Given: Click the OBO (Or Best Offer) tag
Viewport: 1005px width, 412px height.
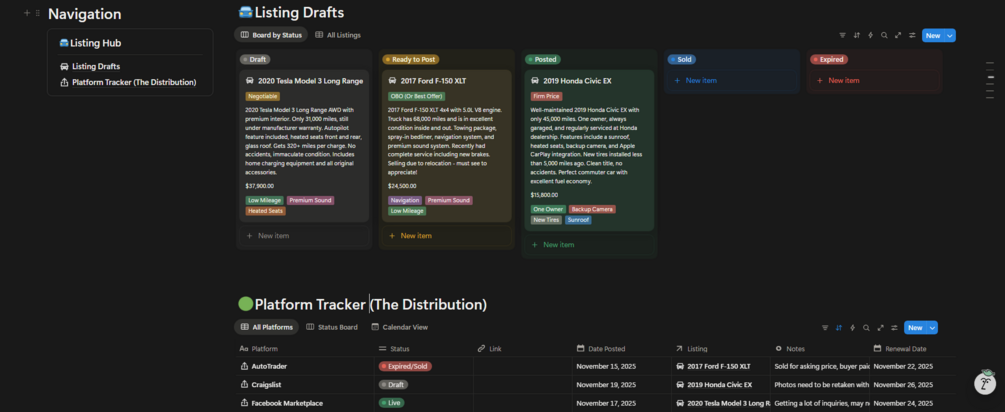Looking at the screenshot, I should (417, 96).
